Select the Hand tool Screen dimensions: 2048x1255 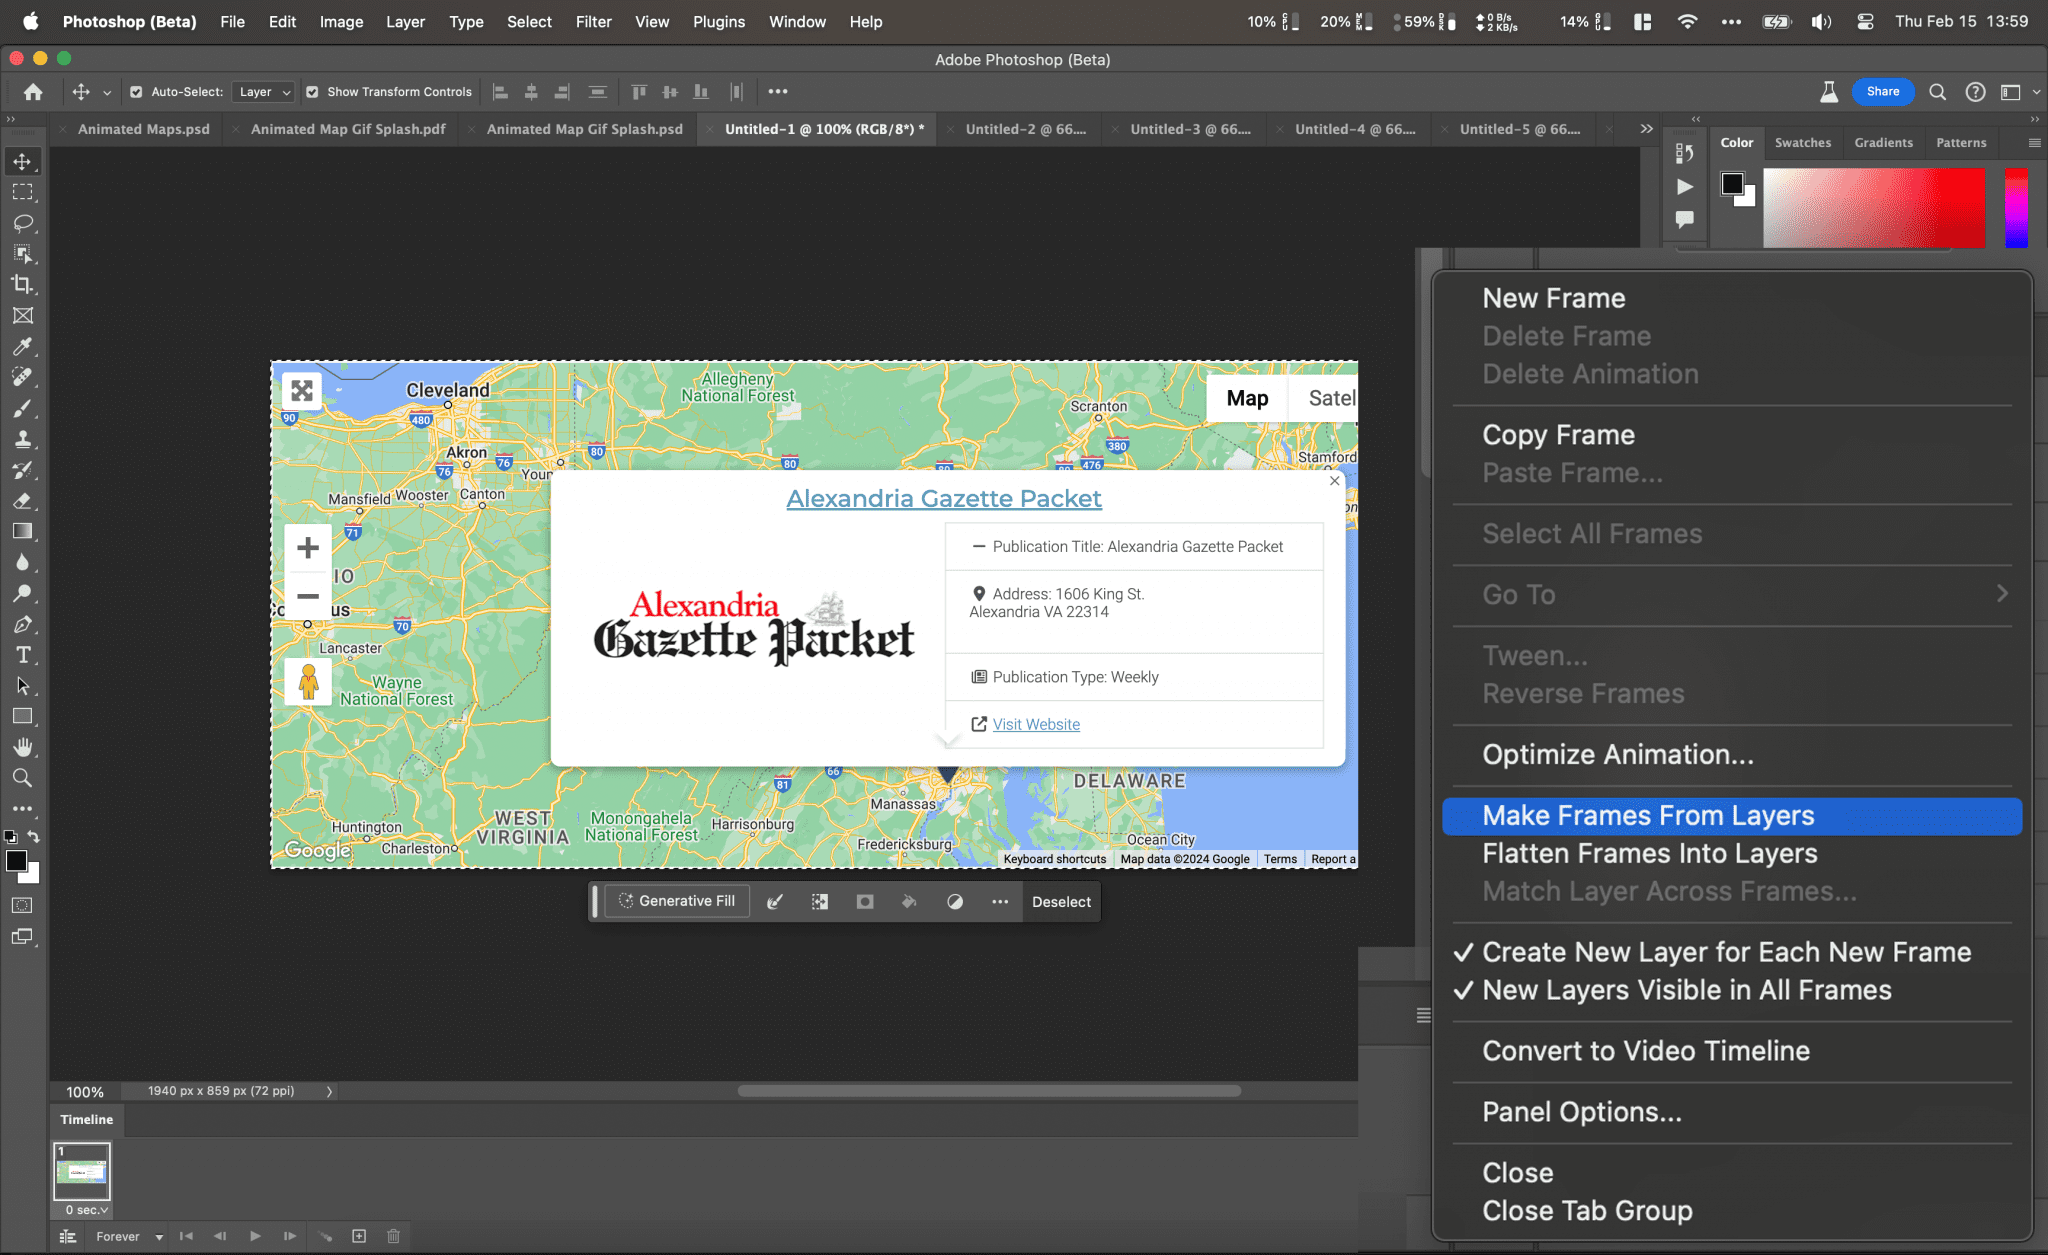coord(24,747)
